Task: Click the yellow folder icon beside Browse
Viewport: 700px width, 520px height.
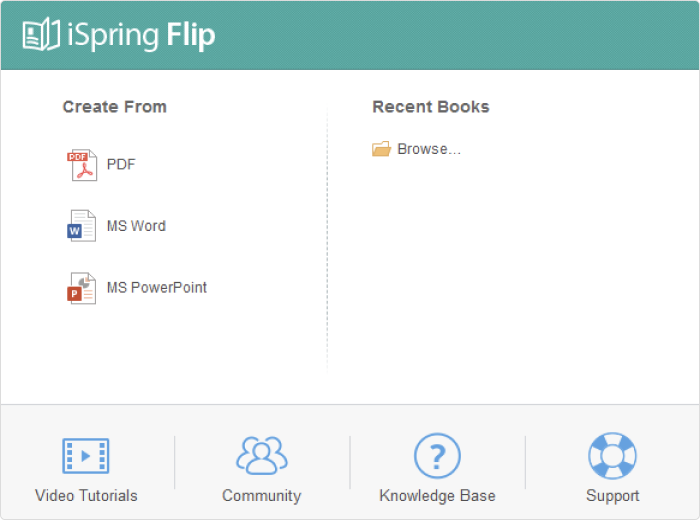Action: 381,149
